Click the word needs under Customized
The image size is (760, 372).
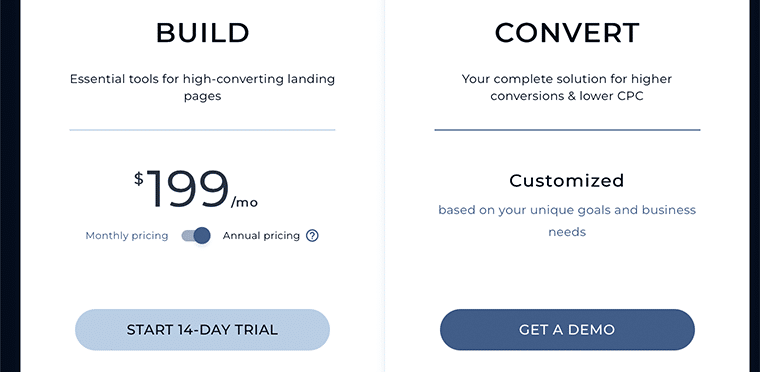coord(567,232)
